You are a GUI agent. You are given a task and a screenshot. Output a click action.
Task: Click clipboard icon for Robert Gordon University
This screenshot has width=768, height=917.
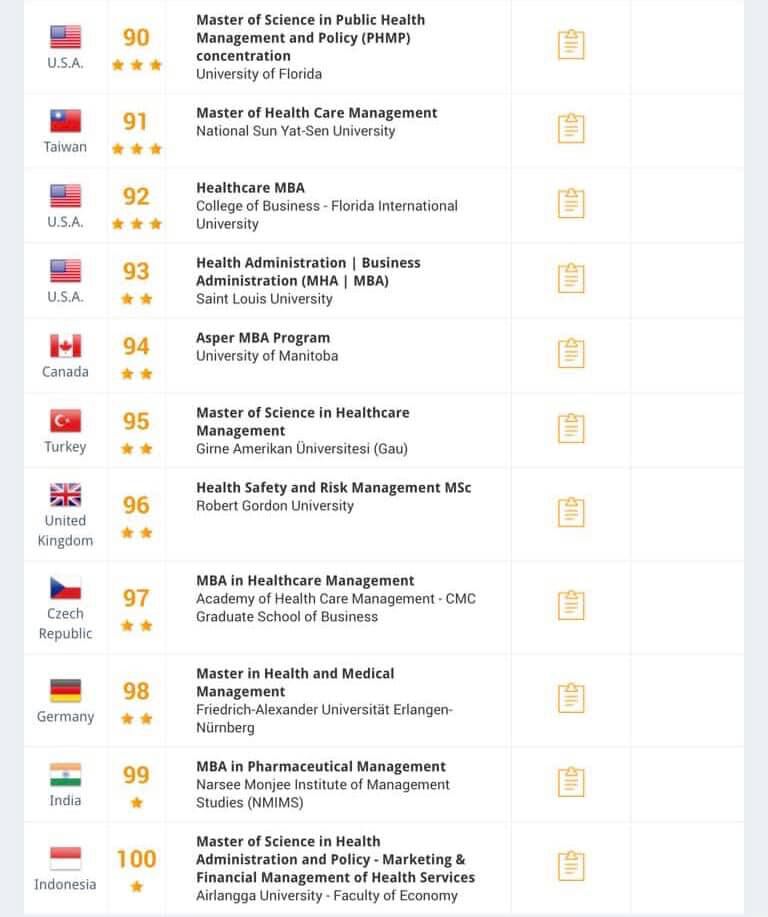[x=570, y=512]
